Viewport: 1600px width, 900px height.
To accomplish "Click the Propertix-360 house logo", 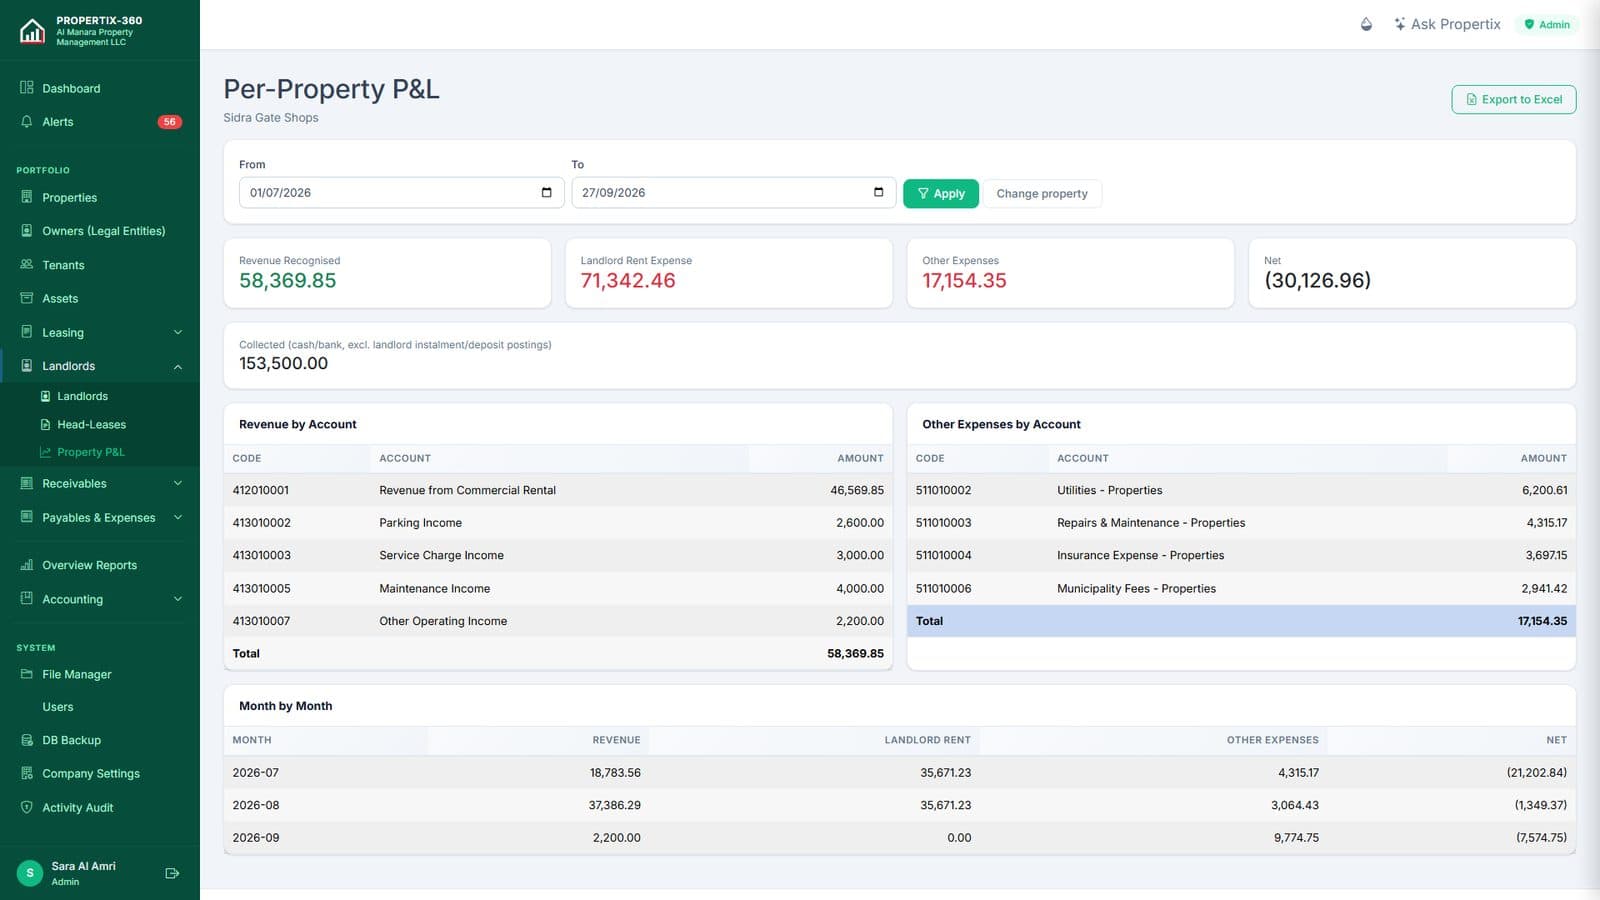I will click(32, 31).
